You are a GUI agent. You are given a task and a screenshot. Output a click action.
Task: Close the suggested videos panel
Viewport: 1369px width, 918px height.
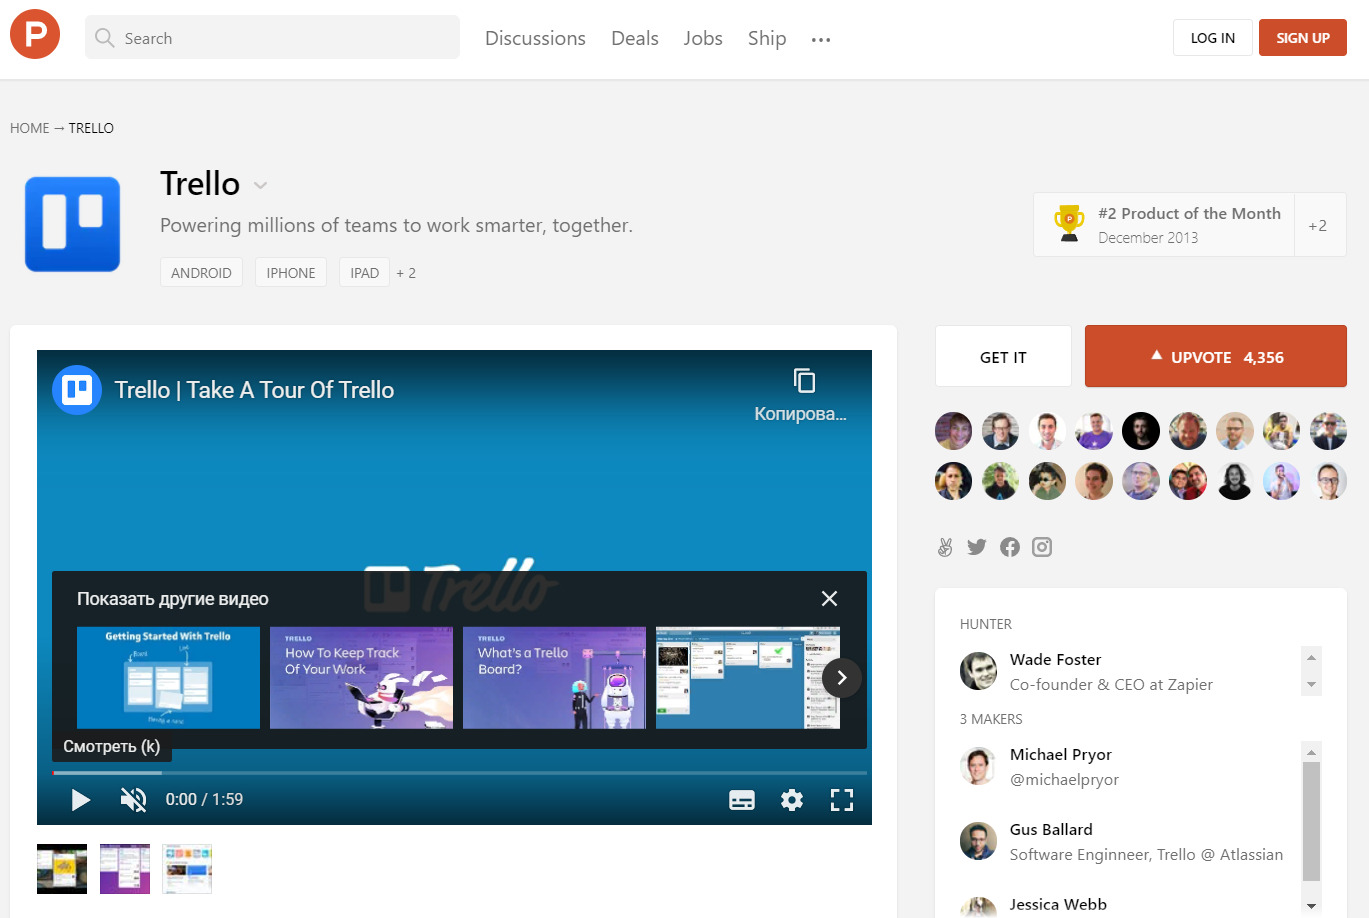pos(829,598)
